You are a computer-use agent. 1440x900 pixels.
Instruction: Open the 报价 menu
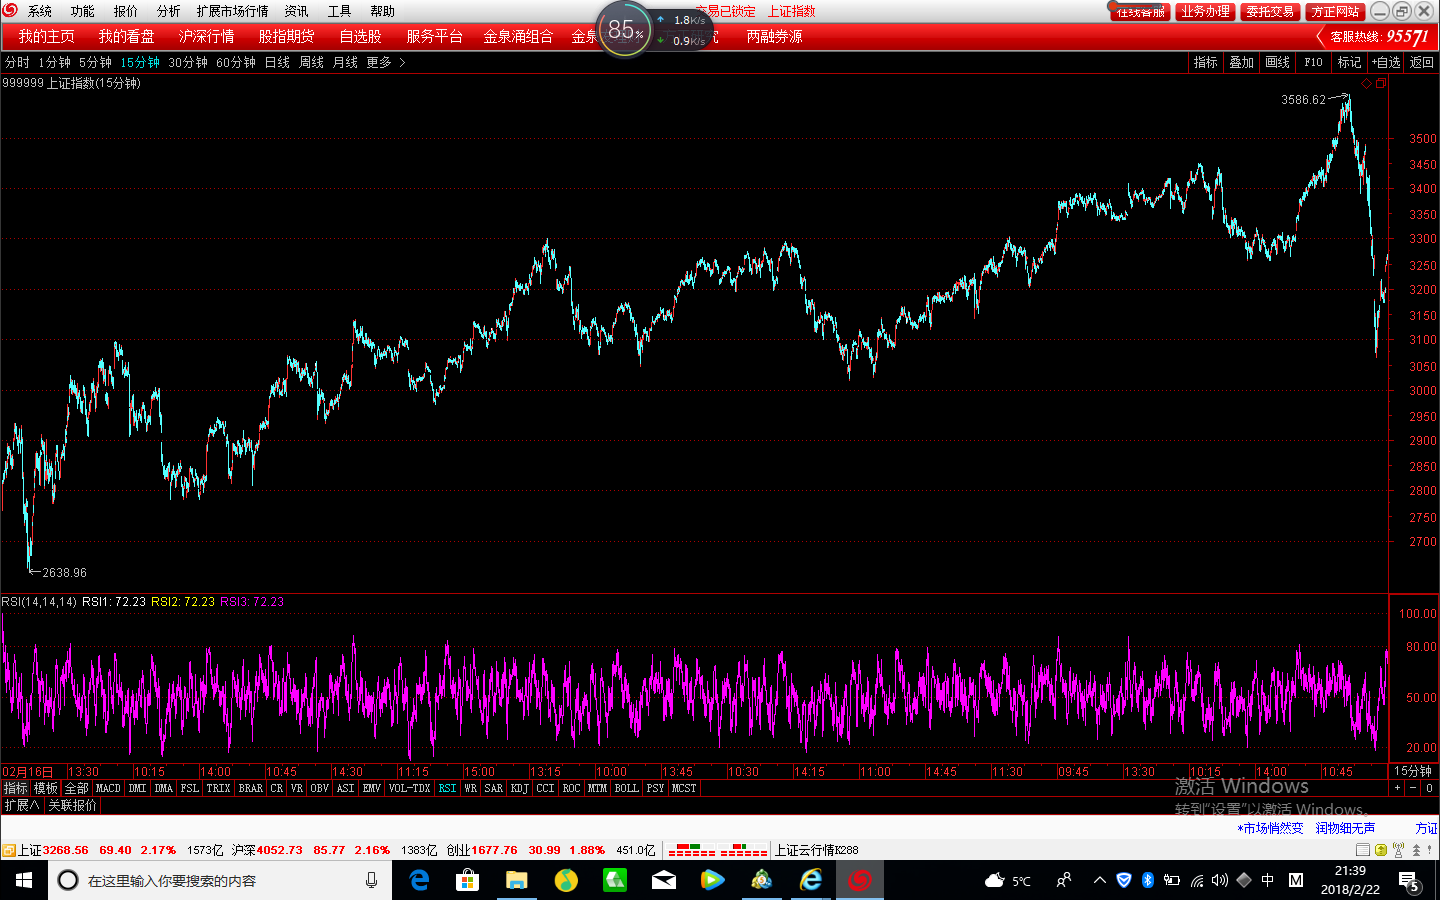click(x=126, y=11)
